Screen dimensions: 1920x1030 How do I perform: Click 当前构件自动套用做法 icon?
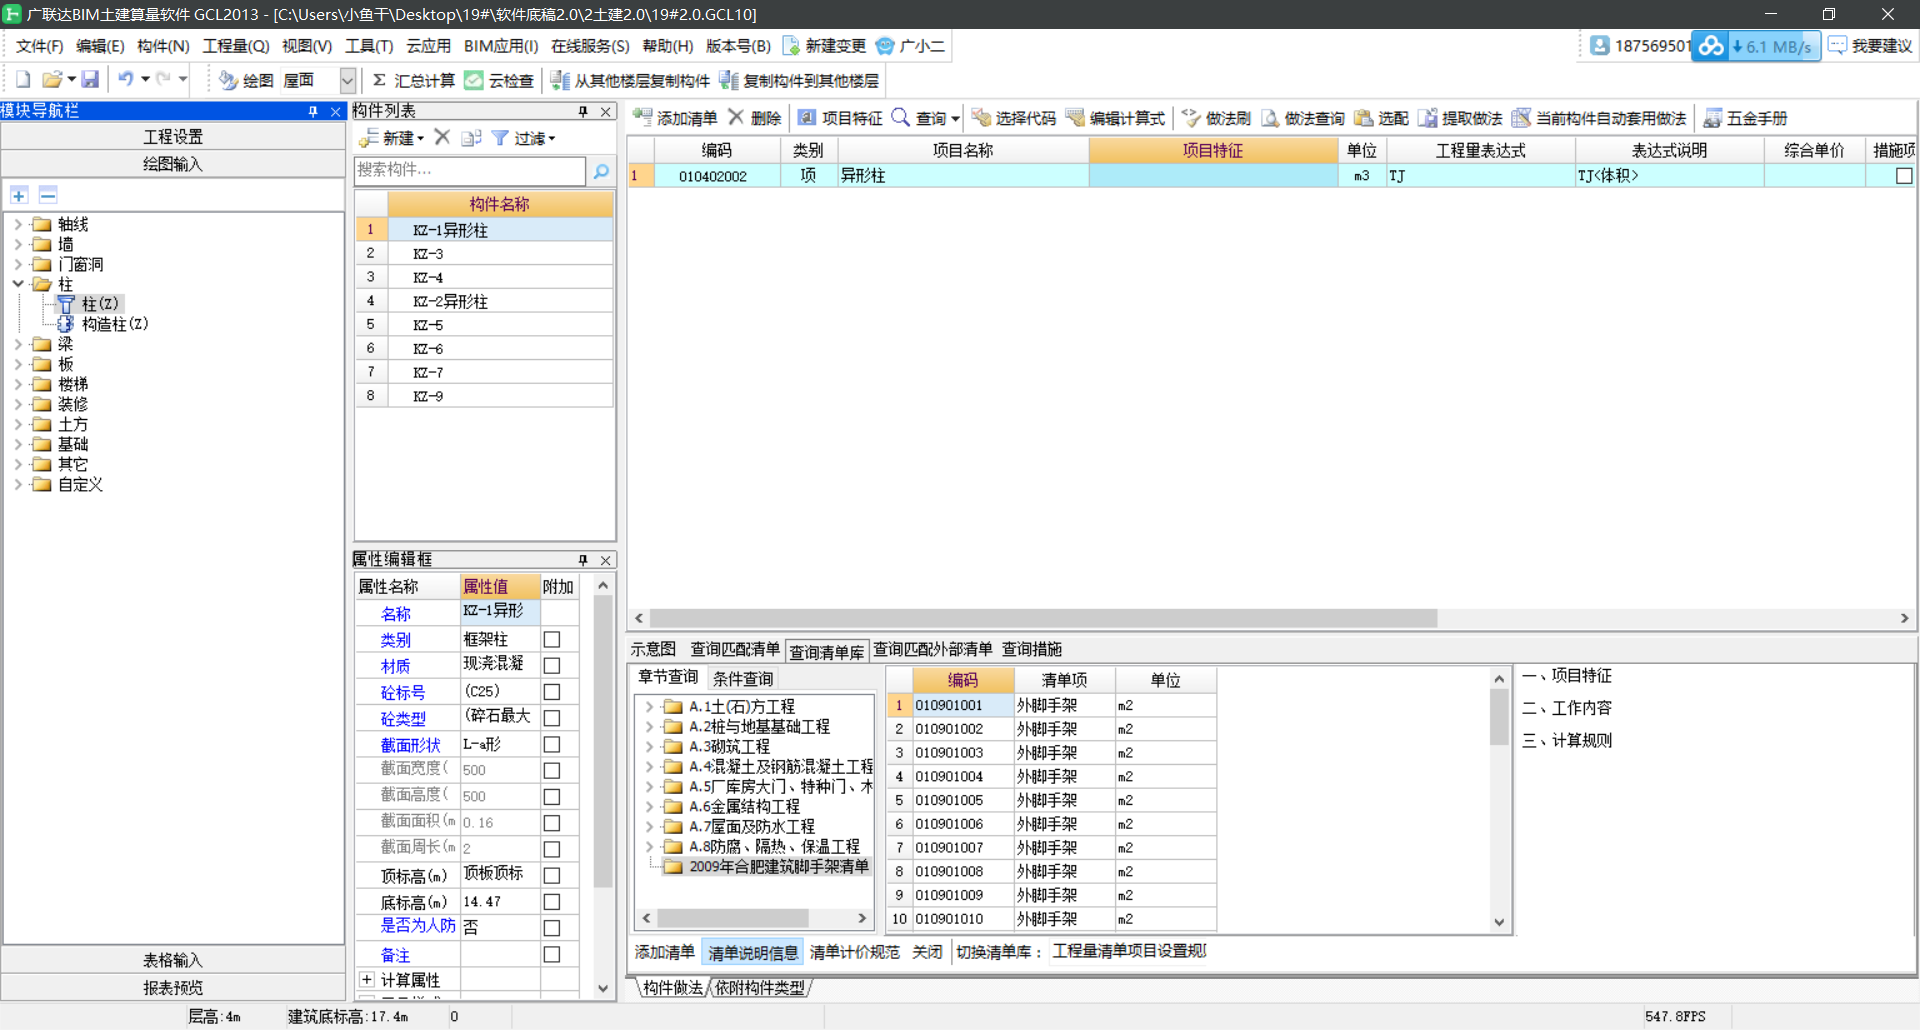1521,118
